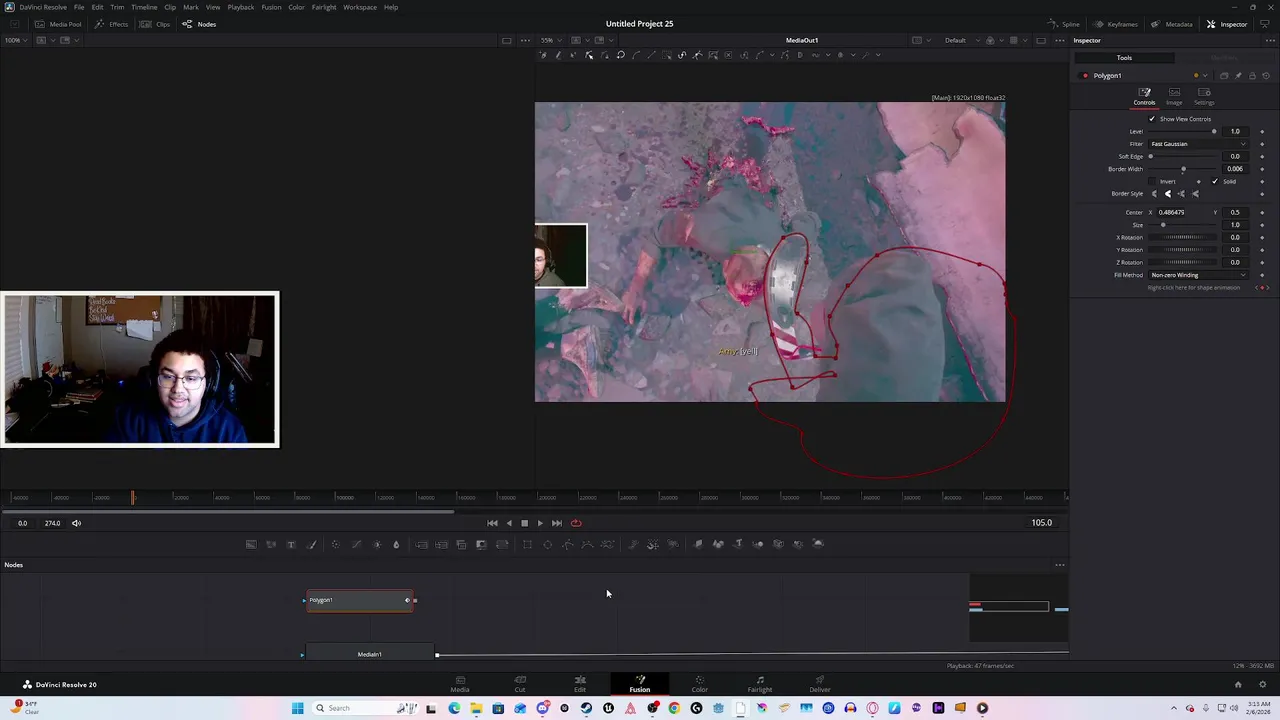This screenshot has width=1280, height=720.
Task: Pin the Polygon1 inspector controls
Action: click(x=1238, y=76)
